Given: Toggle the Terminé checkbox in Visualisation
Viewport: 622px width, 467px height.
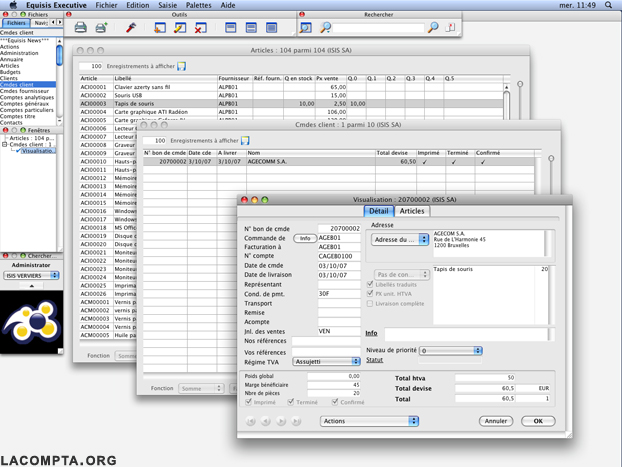Looking at the screenshot, I should pyautogui.click(x=291, y=402).
